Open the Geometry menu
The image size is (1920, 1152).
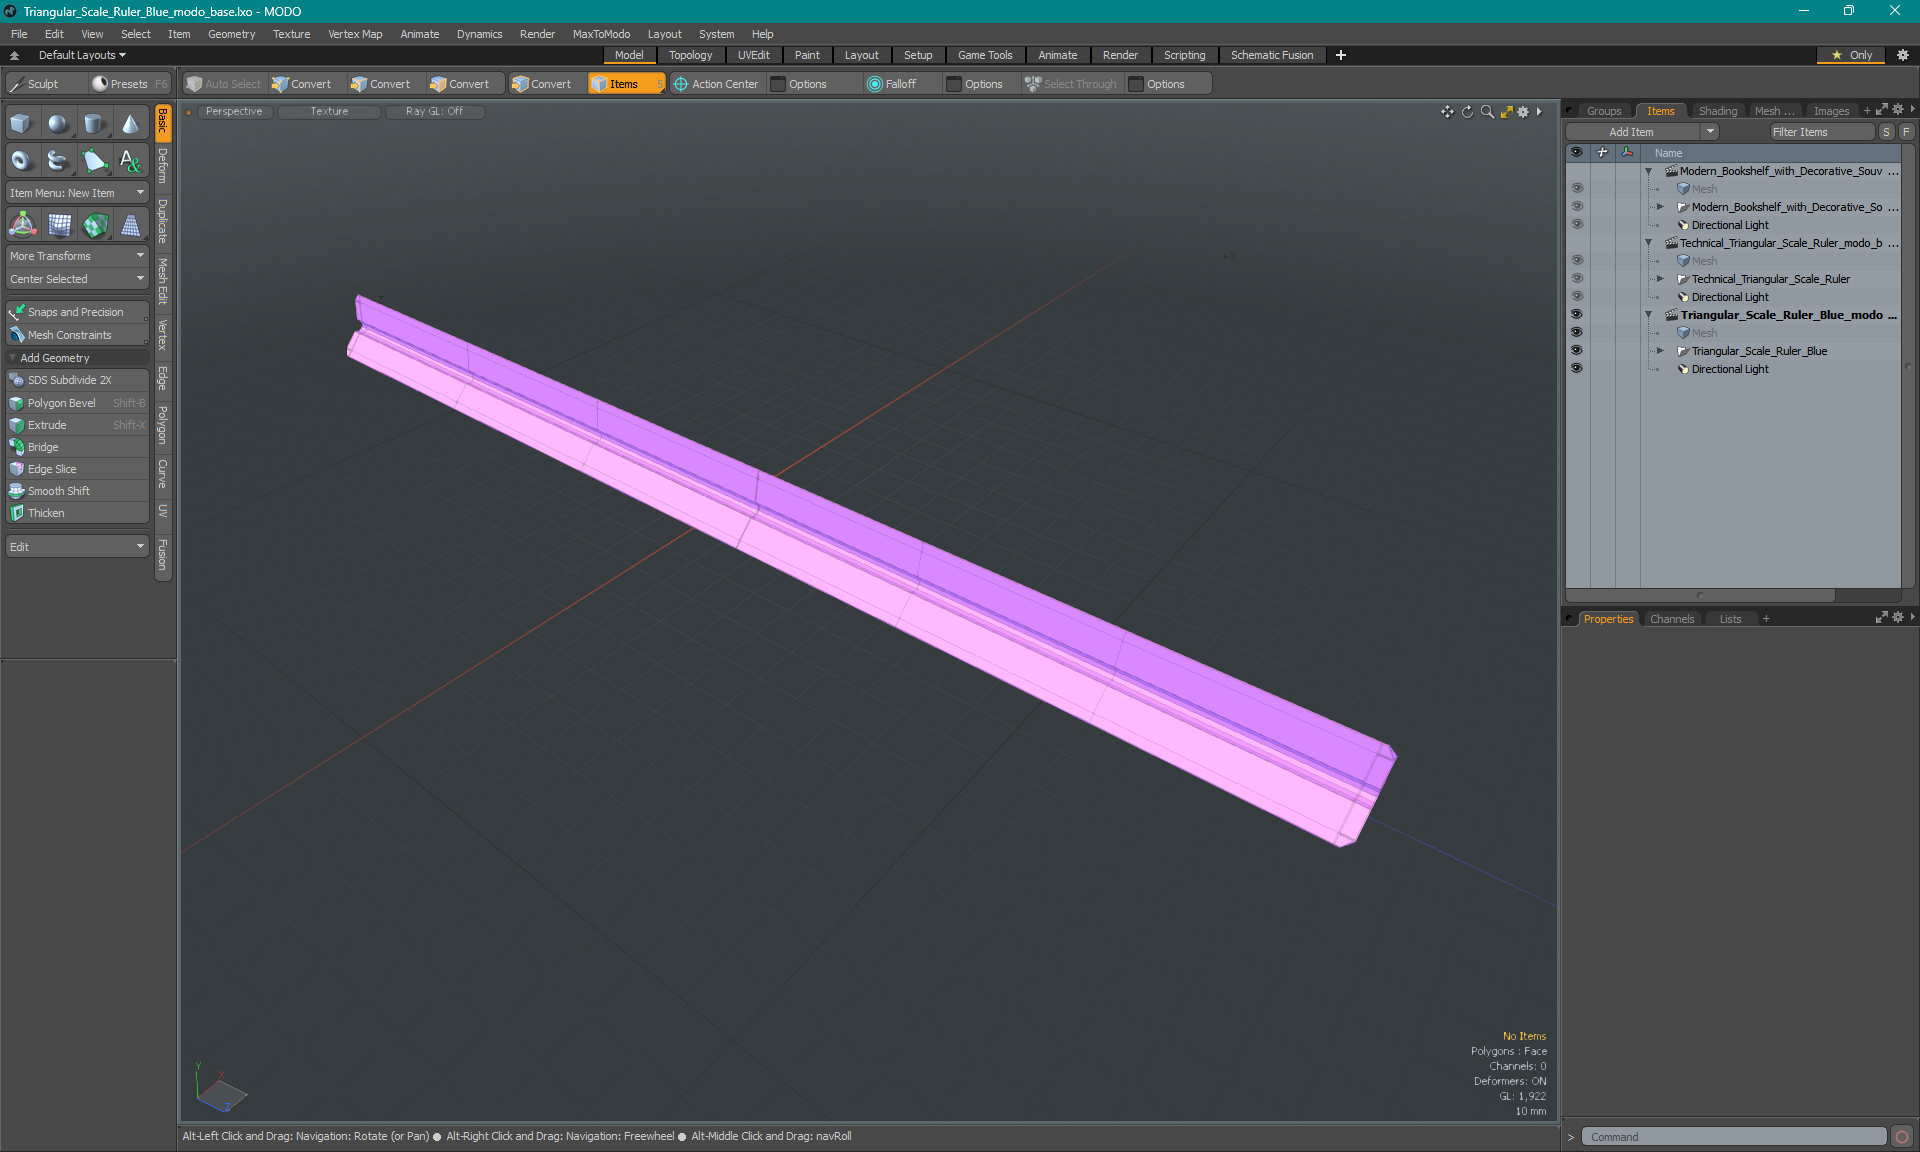231,34
